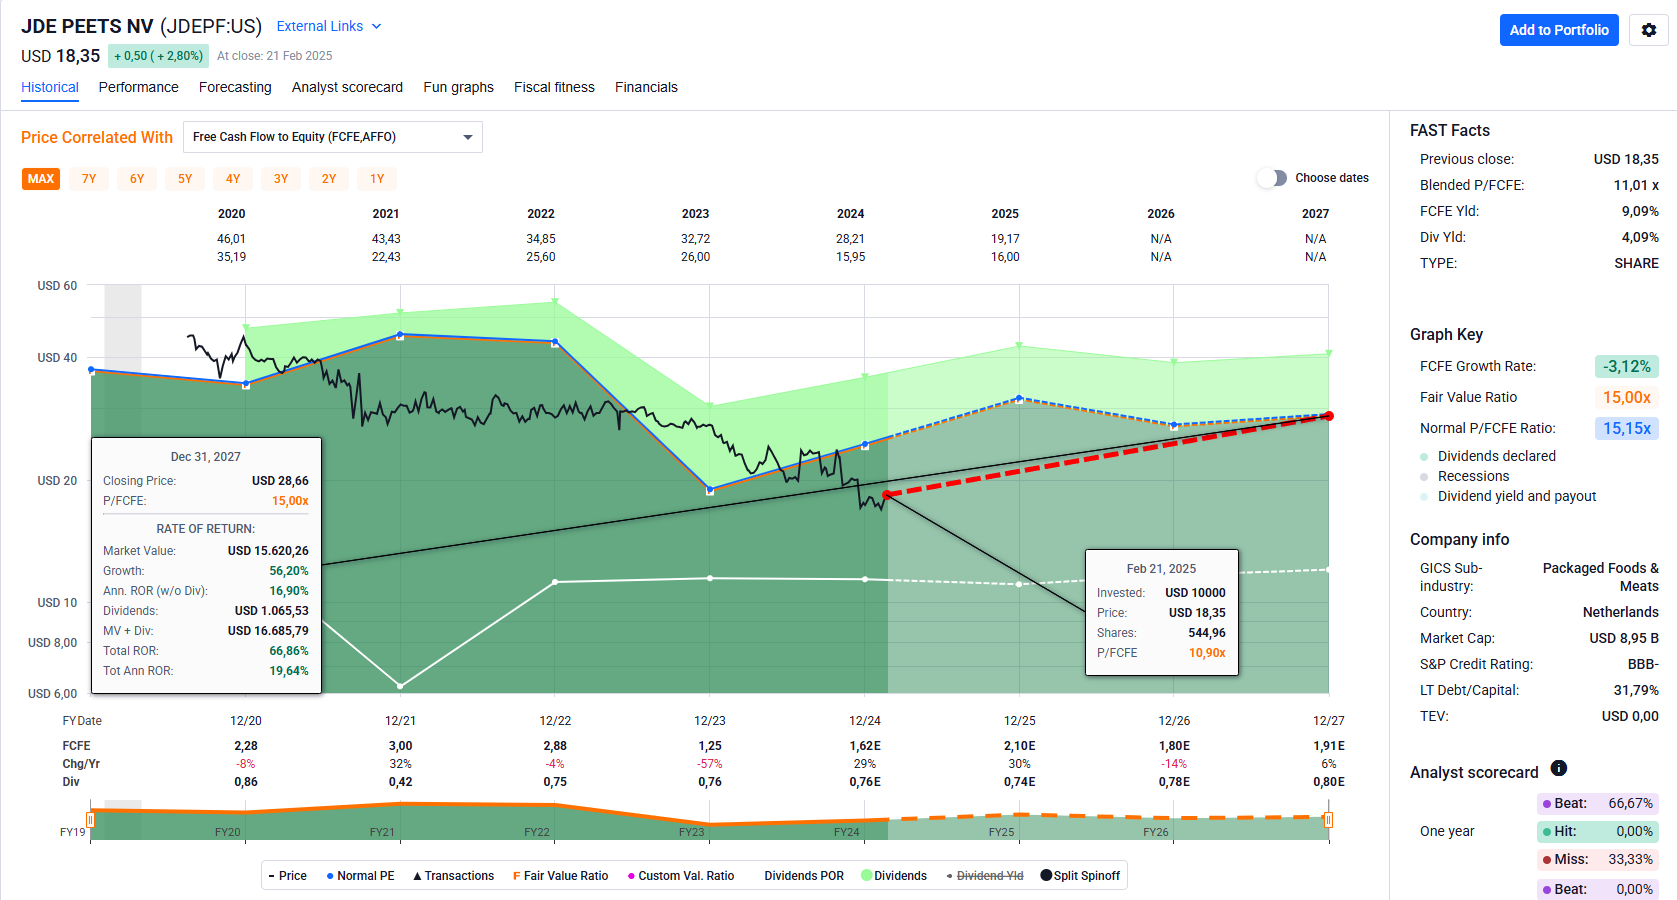The image size is (1677, 900).
Task: Click the right handle of timeline range slider
Action: tap(1328, 820)
